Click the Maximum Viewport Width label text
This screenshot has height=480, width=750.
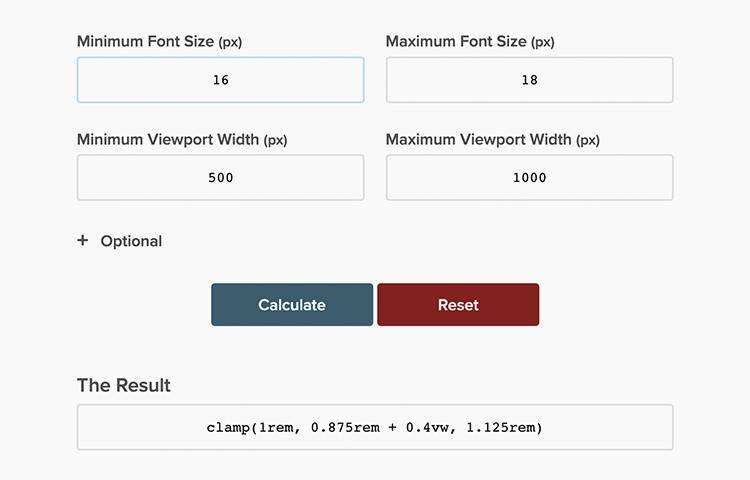pyautogui.click(x=477, y=140)
